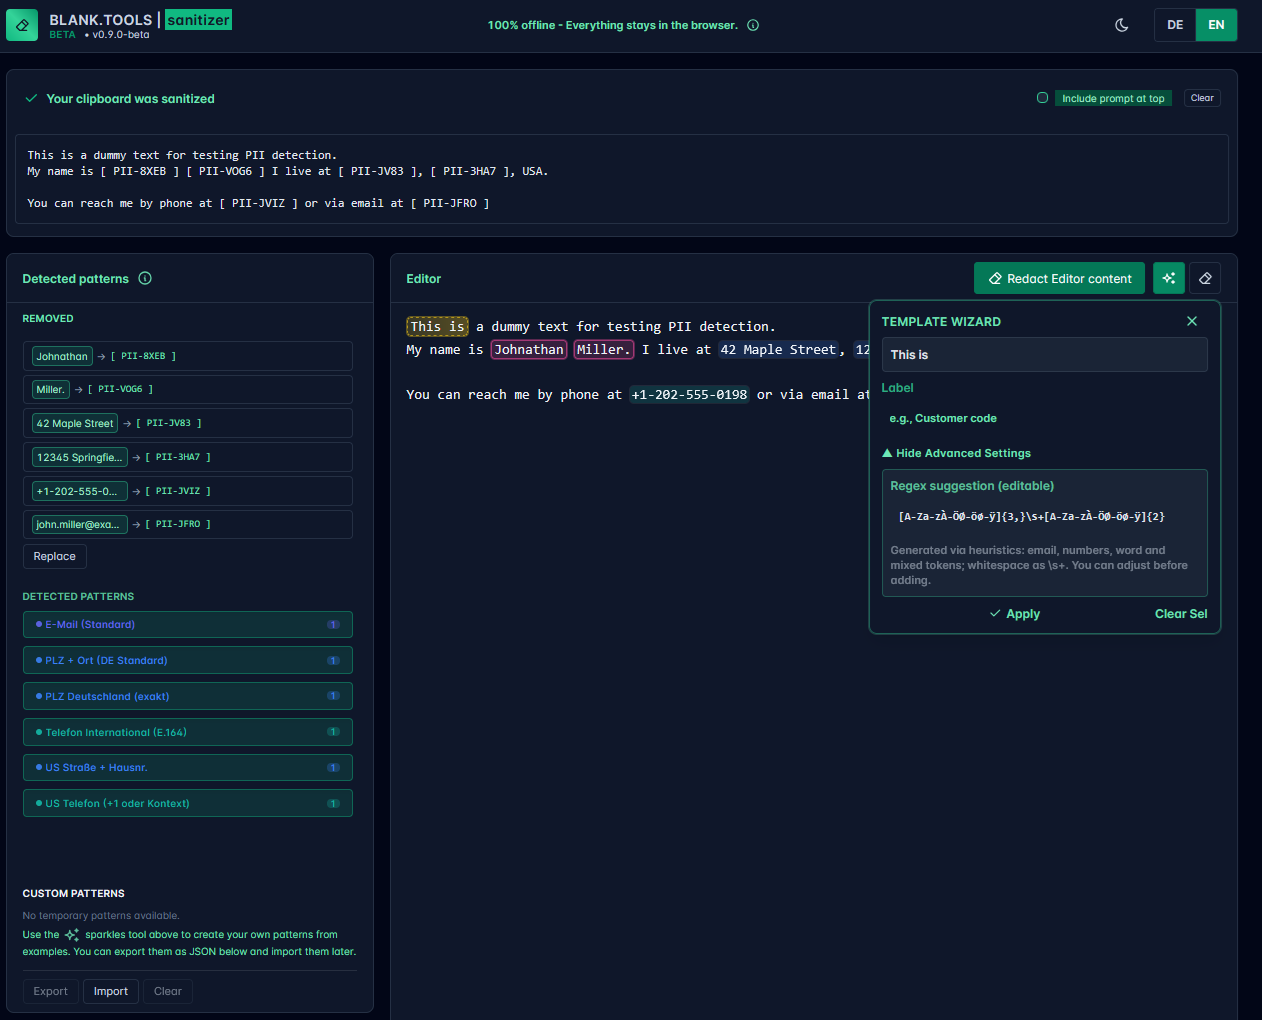Click the Replace button
The image size is (1262, 1020).
click(55, 556)
